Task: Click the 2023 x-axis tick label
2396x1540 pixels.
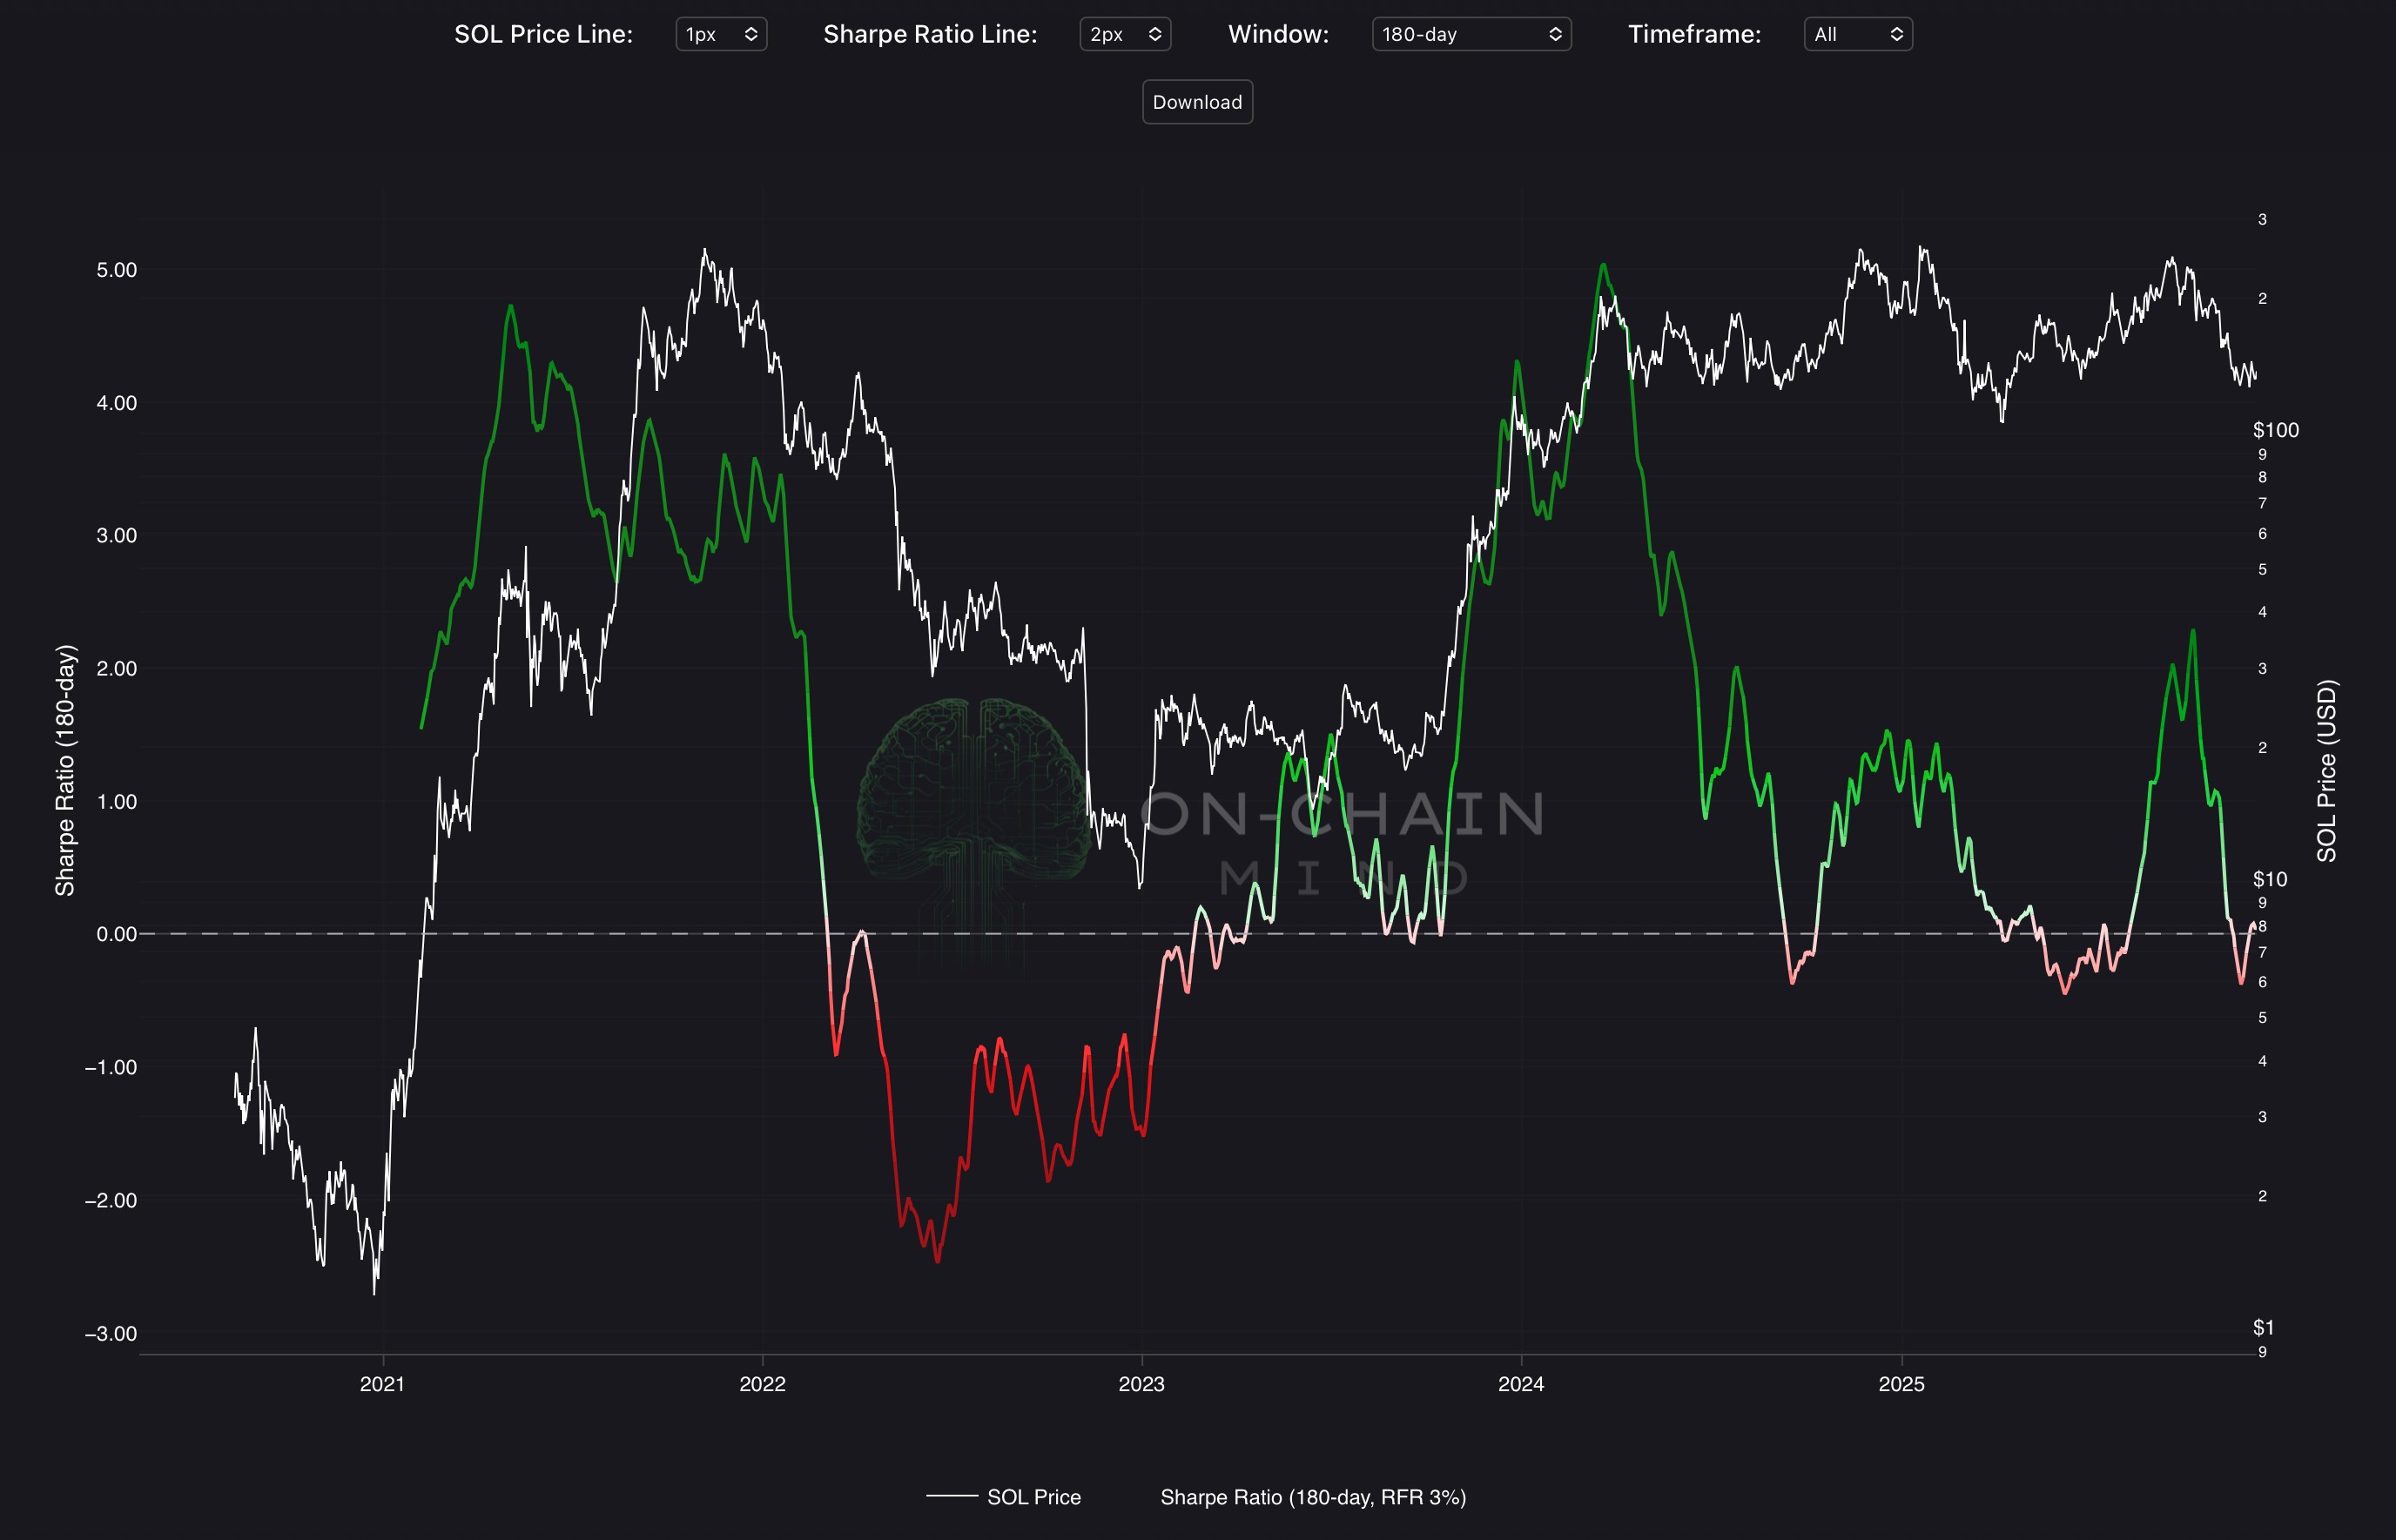Action: point(1141,1384)
